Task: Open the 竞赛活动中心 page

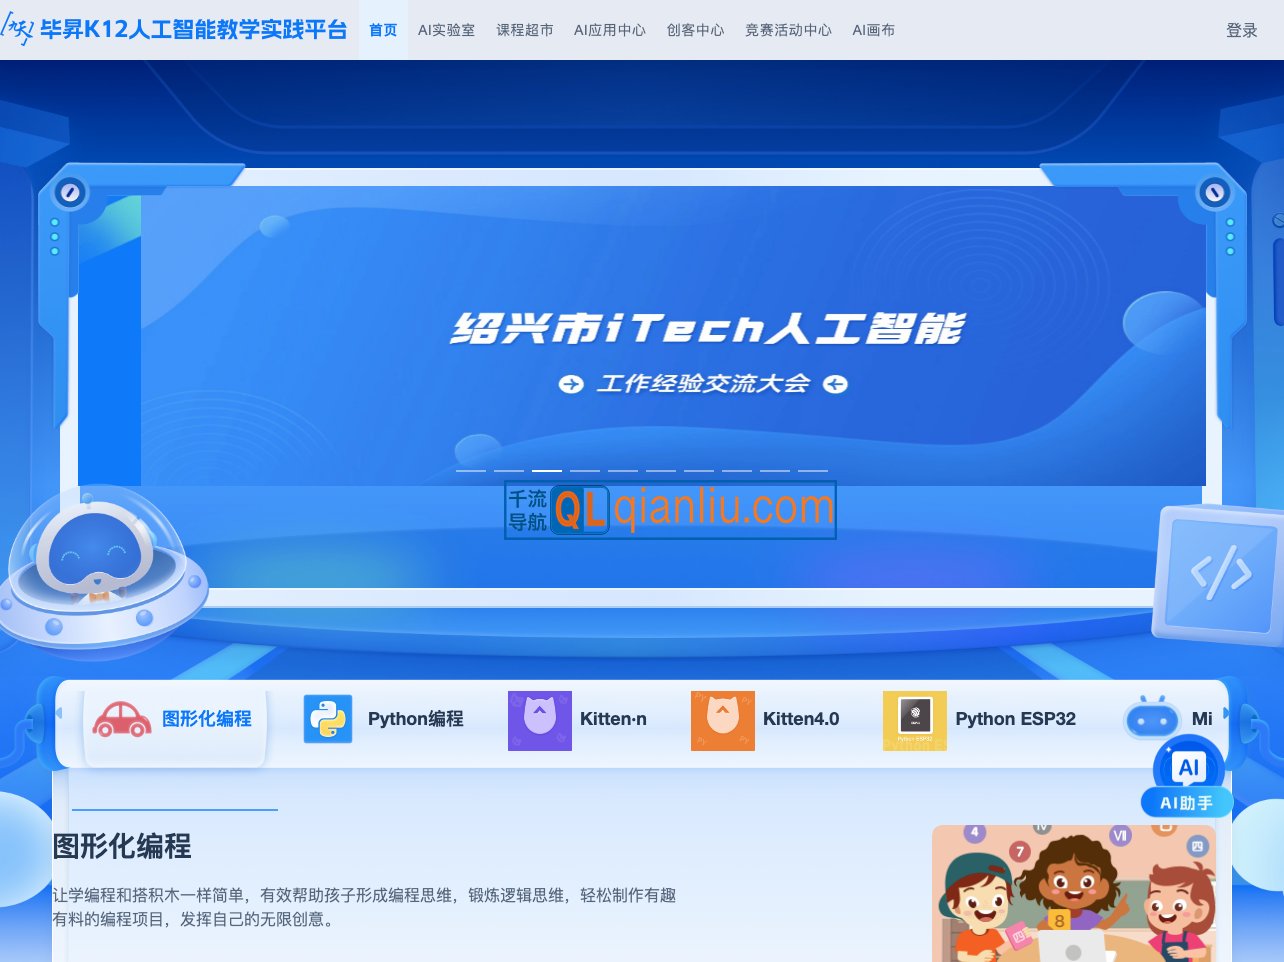Action: (789, 30)
